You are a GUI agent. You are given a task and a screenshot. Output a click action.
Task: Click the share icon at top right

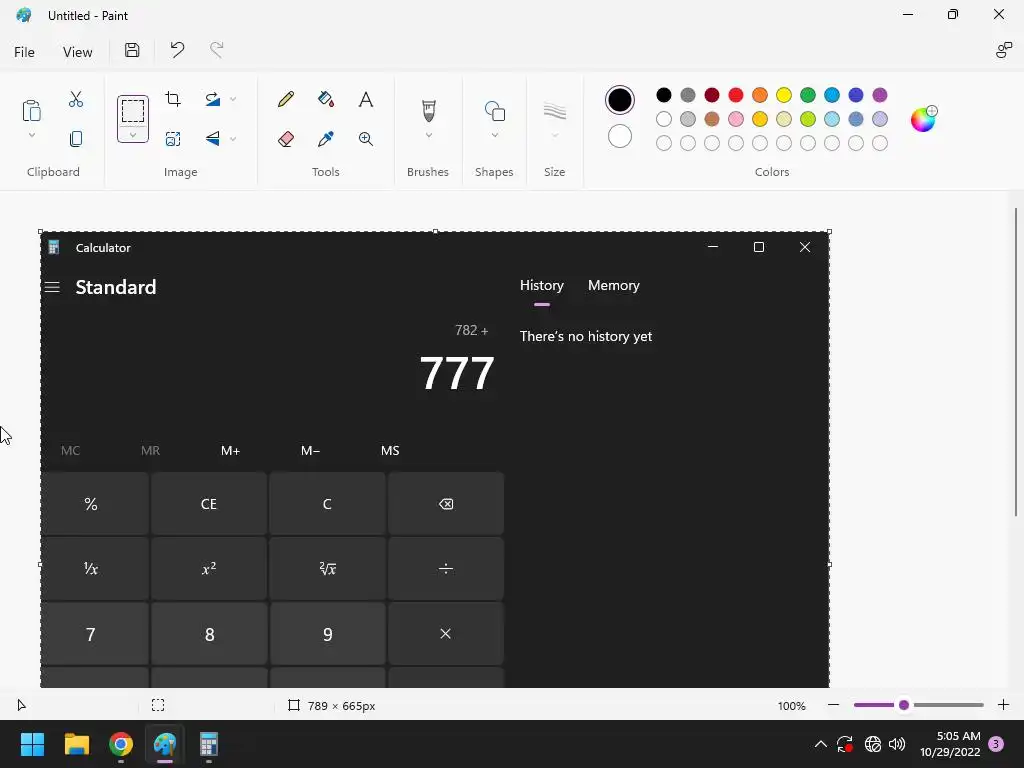pos(1004,50)
